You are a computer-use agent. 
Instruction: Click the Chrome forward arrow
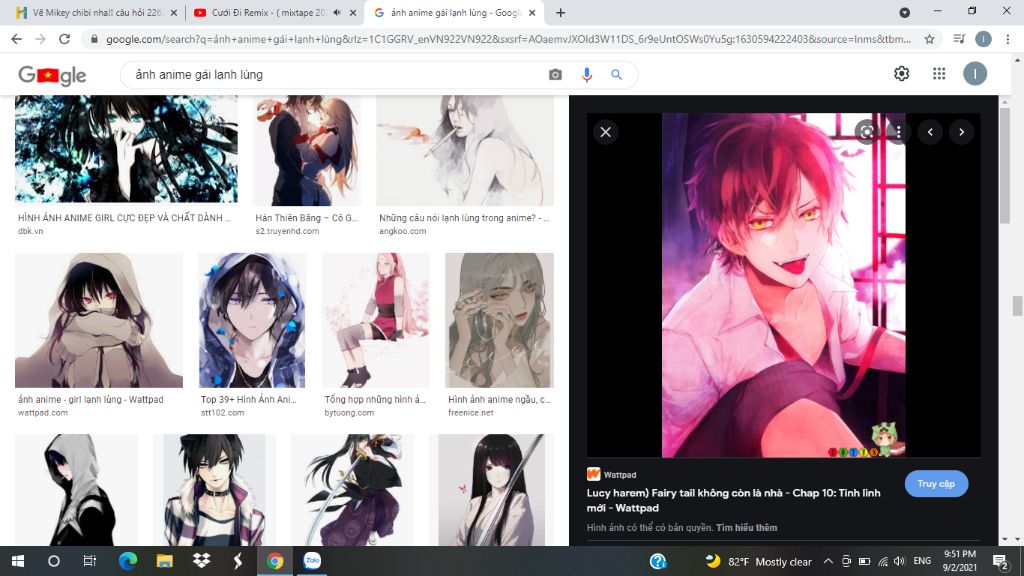point(40,39)
